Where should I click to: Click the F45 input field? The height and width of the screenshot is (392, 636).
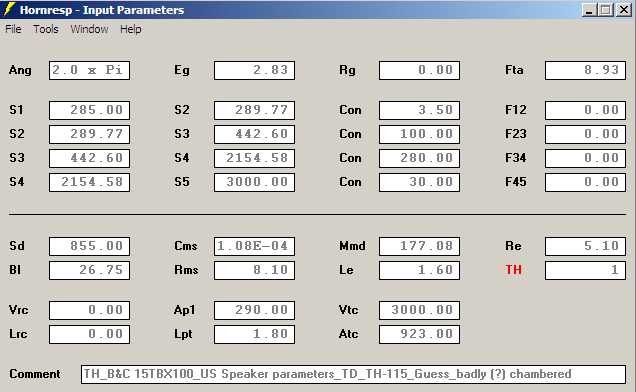click(x=585, y=182)
